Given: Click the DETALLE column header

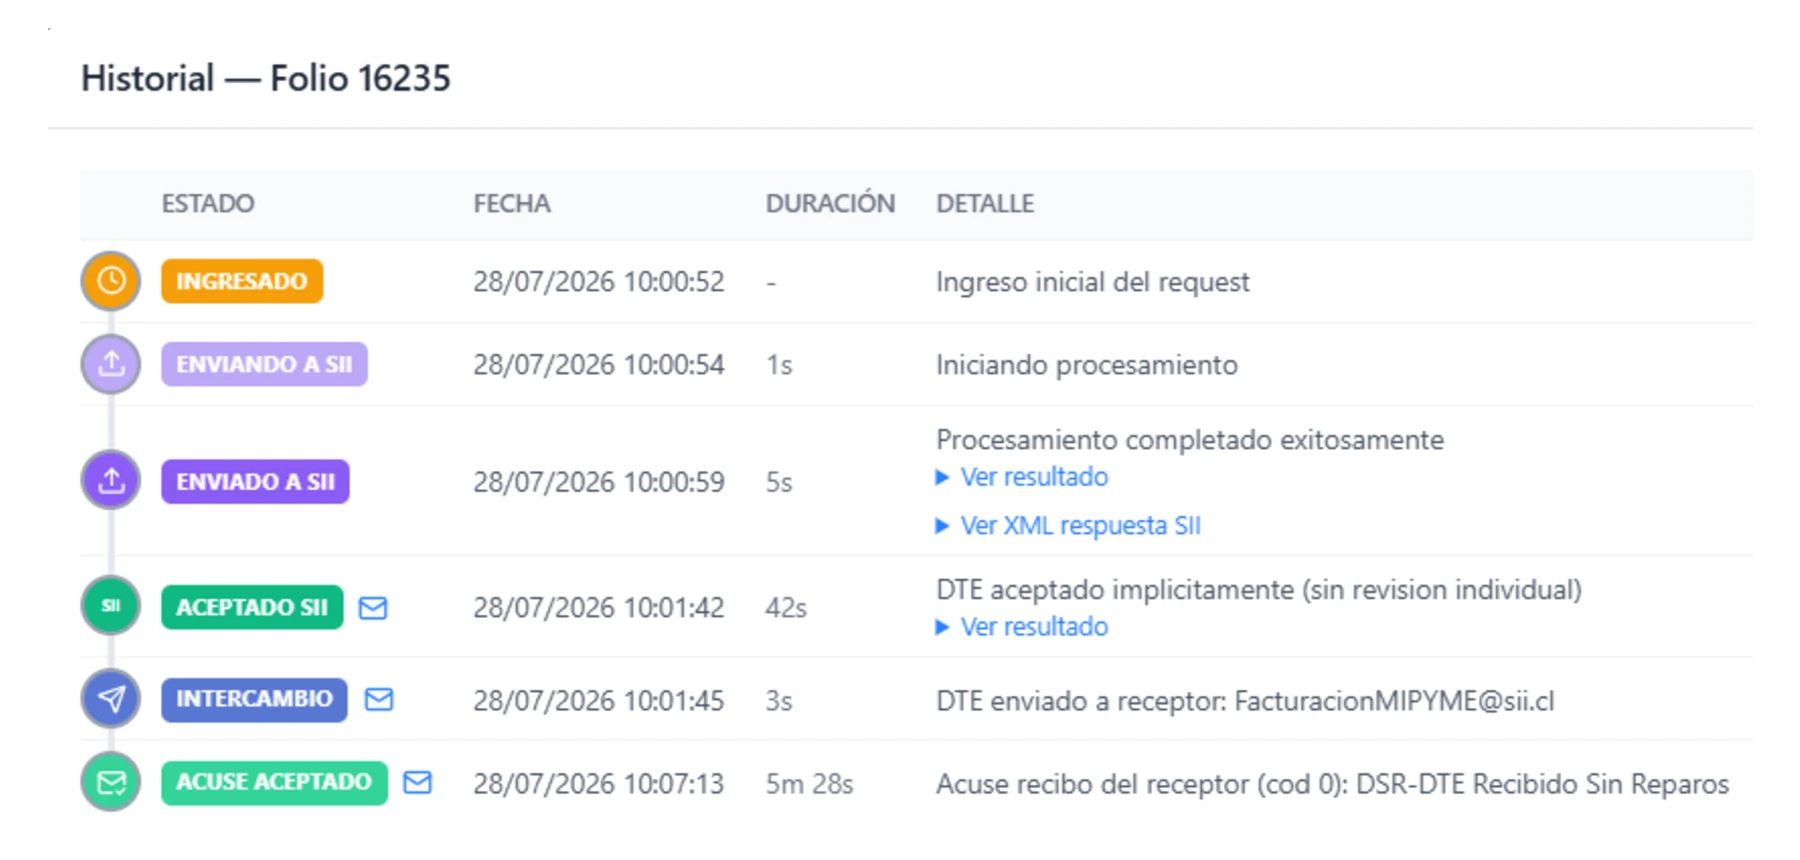Looking at the screenshot, I should pyautogui.click(x=985, y=203).
